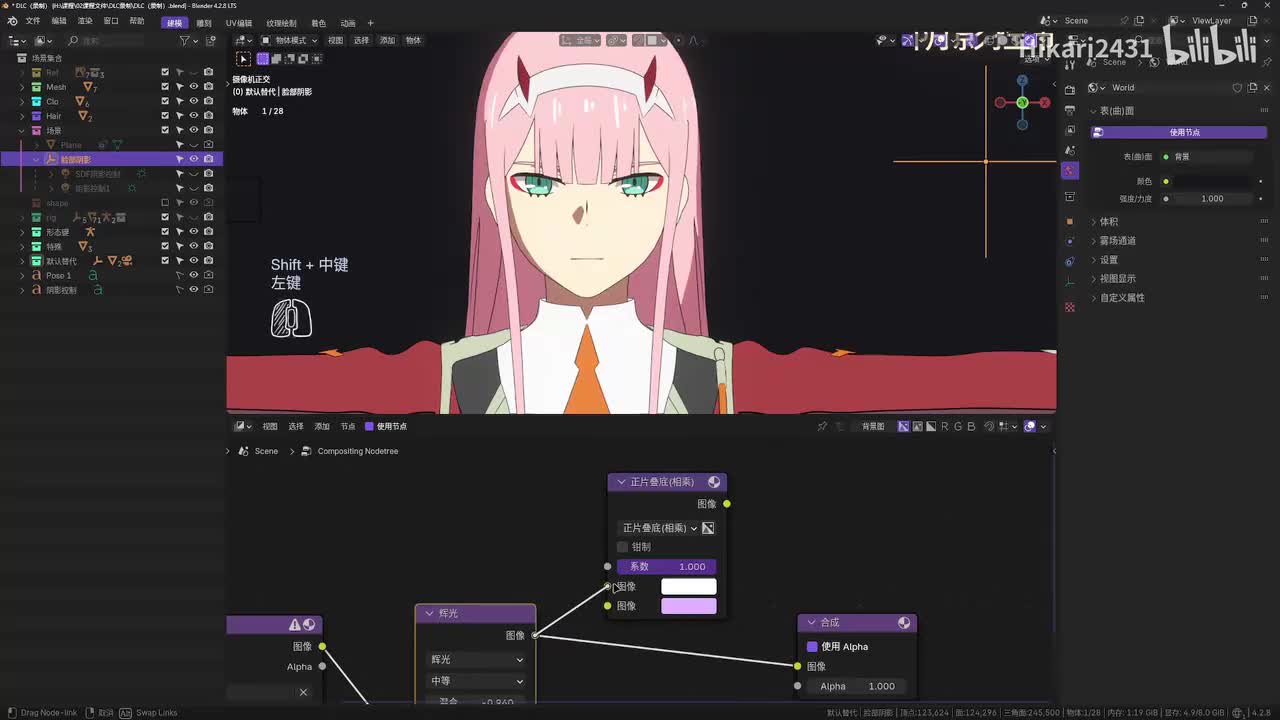Switch to the UV编辑 workspace tab
Image resolution: width=1280 pixels, height=720 pixels.
(x=239, y=23)
